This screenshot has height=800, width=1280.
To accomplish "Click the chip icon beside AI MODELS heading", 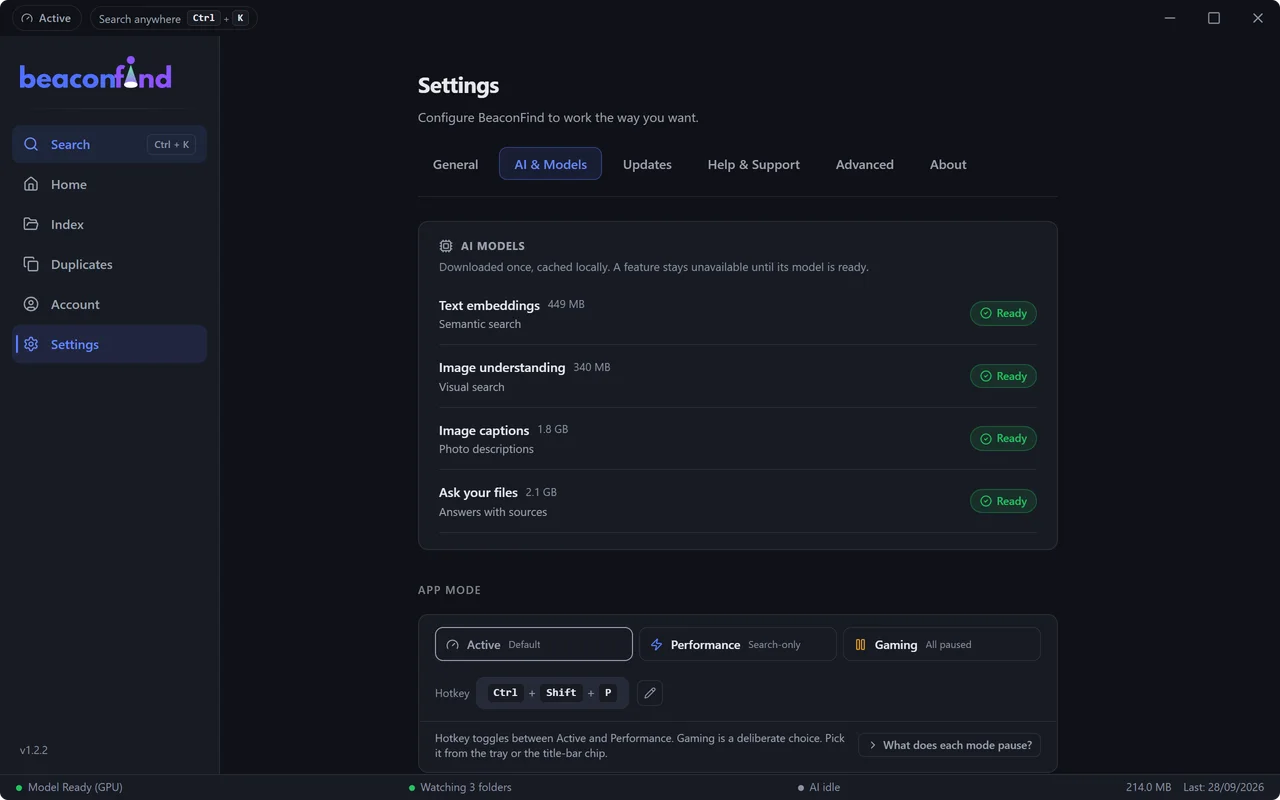I will (446, 246).
